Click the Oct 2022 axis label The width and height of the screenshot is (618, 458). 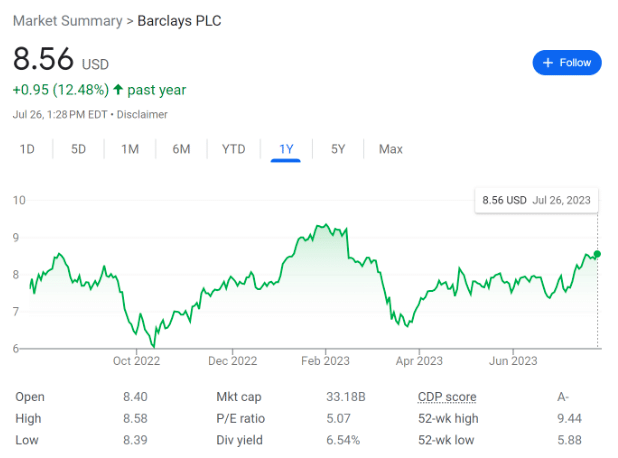coord(136,361)
